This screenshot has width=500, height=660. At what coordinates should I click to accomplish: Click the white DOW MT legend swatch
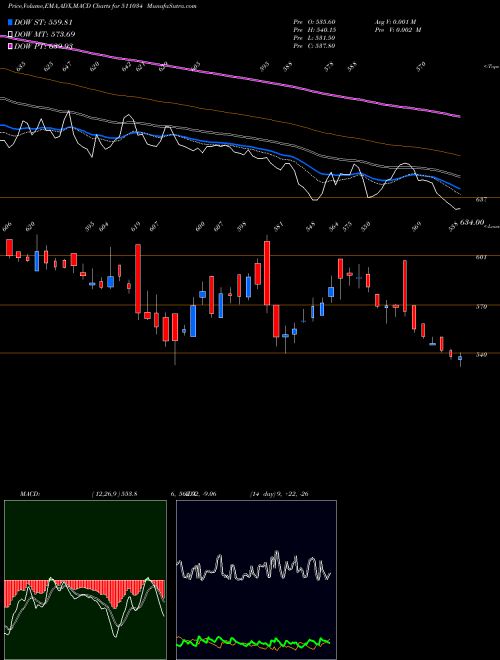[x=10, y=35]
